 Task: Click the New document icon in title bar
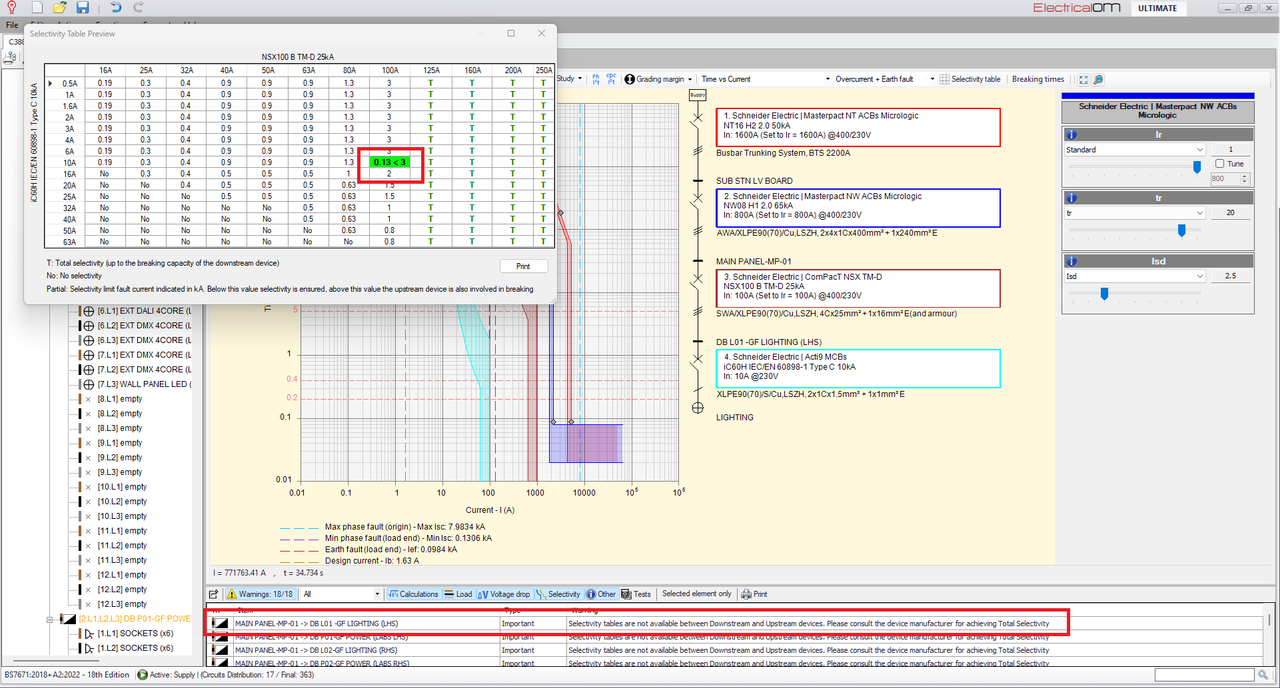[37, 8]
